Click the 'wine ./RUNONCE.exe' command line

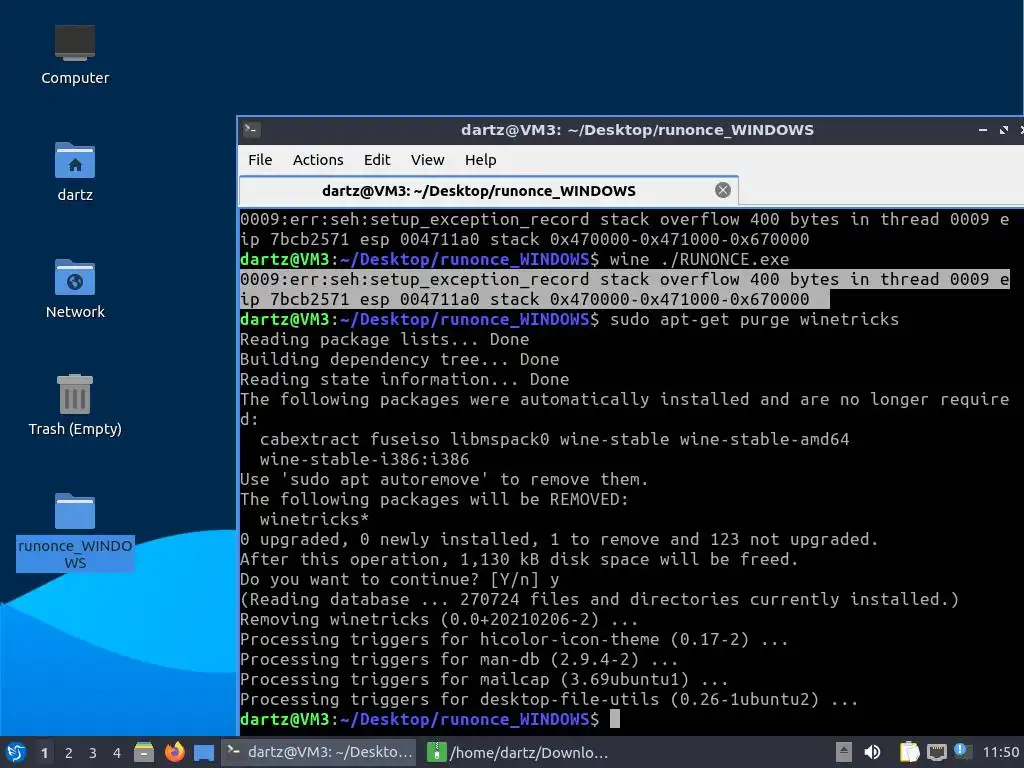(x=699, y=259)
